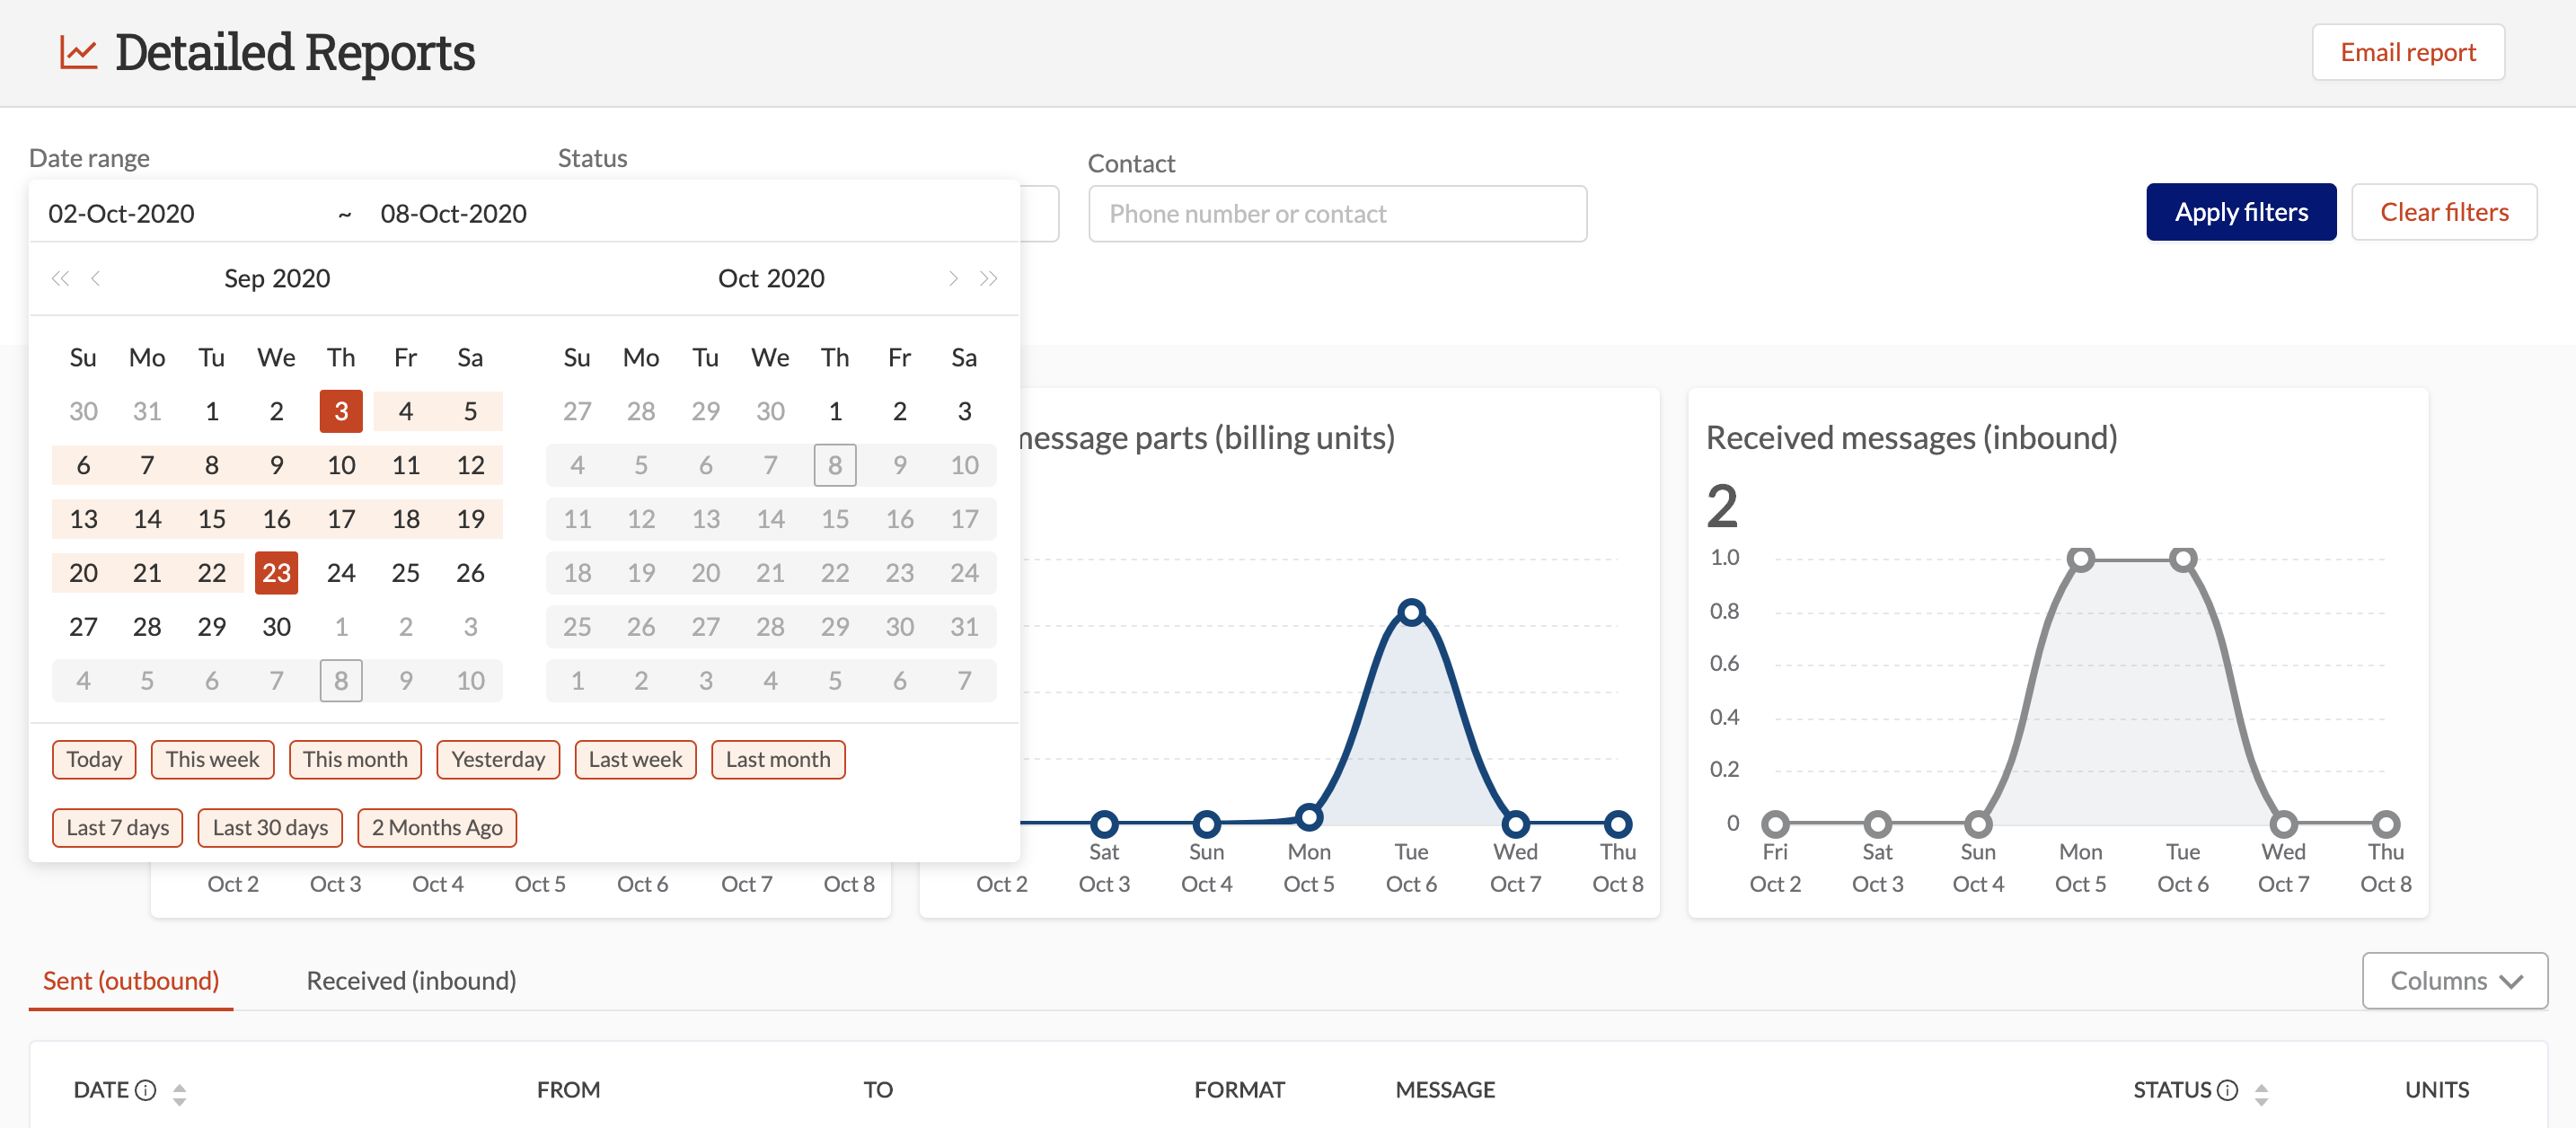Open the info tooltip next to STATUS column
The width and height of the screenshot is (2576, 1128).
click(x=2227, y=1089)
